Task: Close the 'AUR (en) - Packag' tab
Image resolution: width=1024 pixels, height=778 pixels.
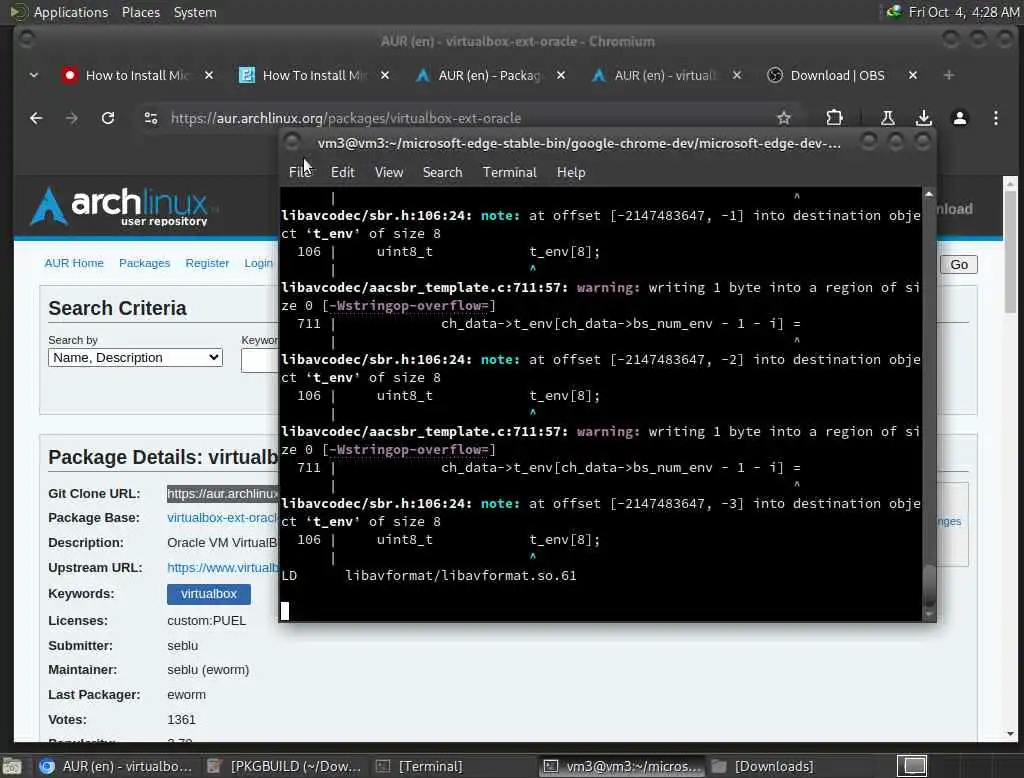Action: (561, 75)
